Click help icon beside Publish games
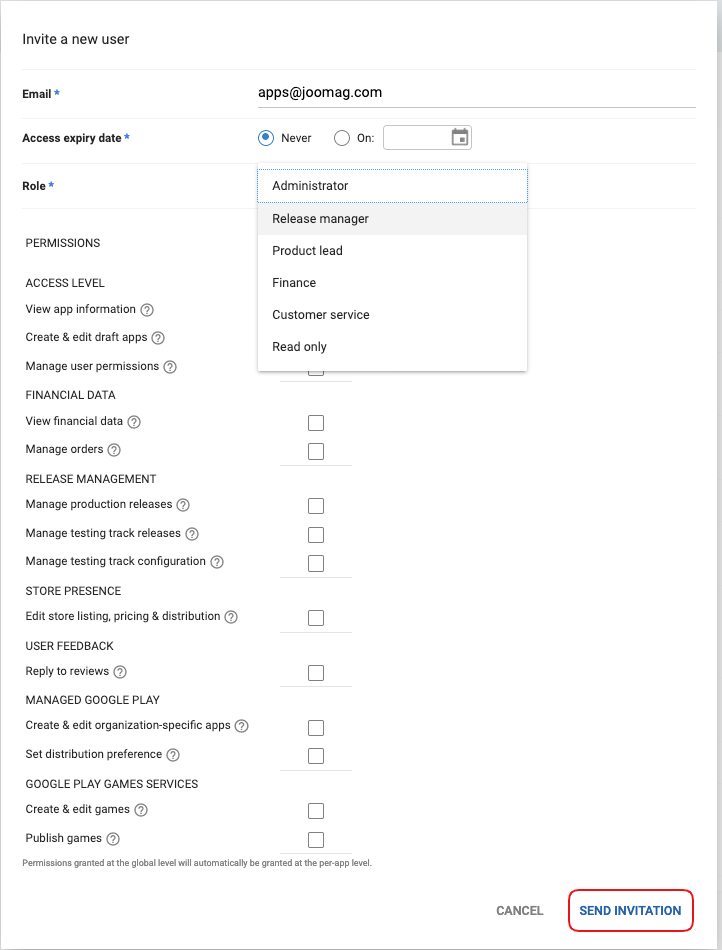The height and width of the screenshot is (950, 722). click(x=113, y=839)
